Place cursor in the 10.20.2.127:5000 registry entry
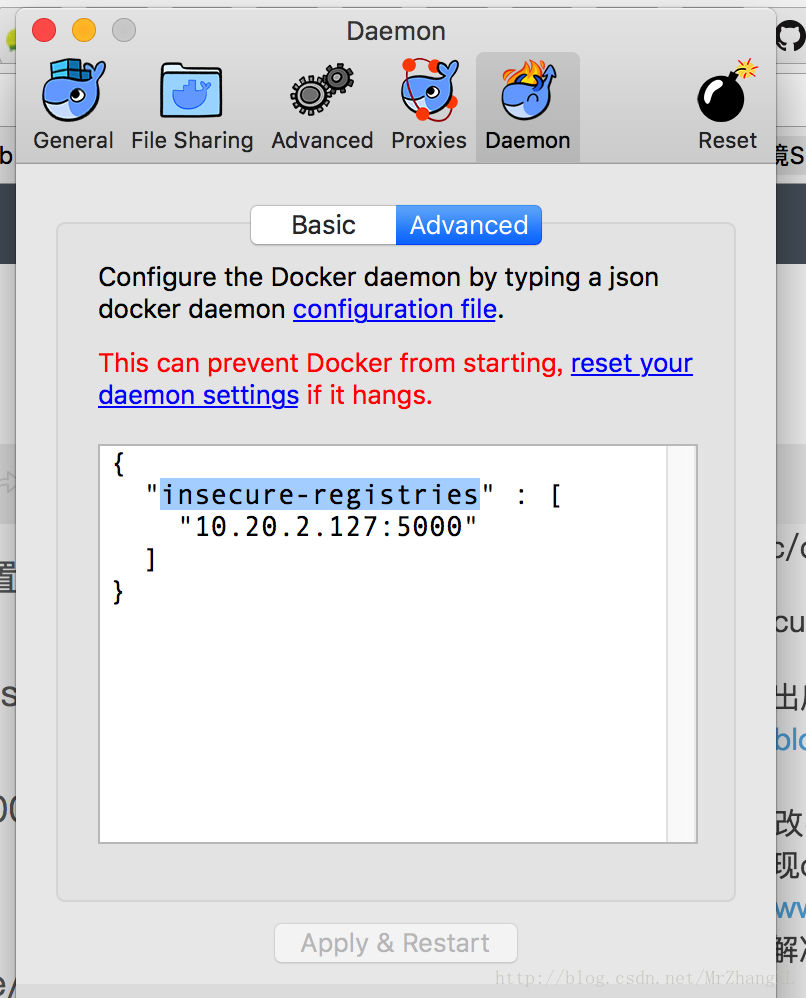 tap(328, 526)
